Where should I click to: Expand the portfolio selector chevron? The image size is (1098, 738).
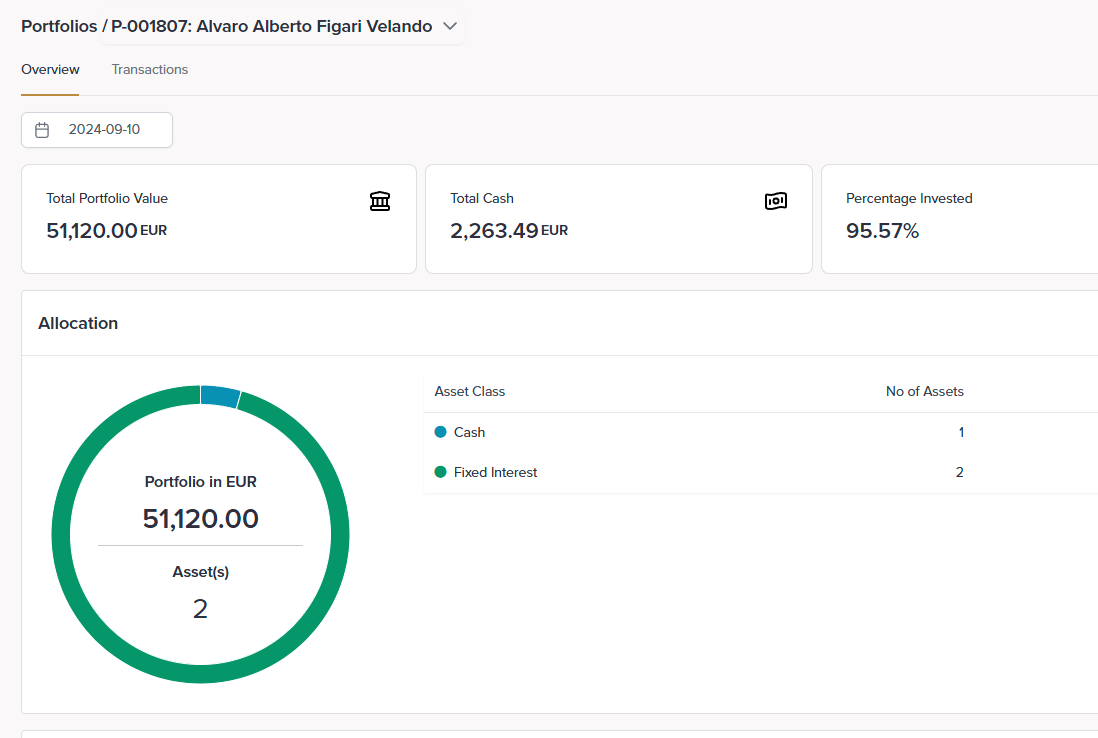pos(449,26)
